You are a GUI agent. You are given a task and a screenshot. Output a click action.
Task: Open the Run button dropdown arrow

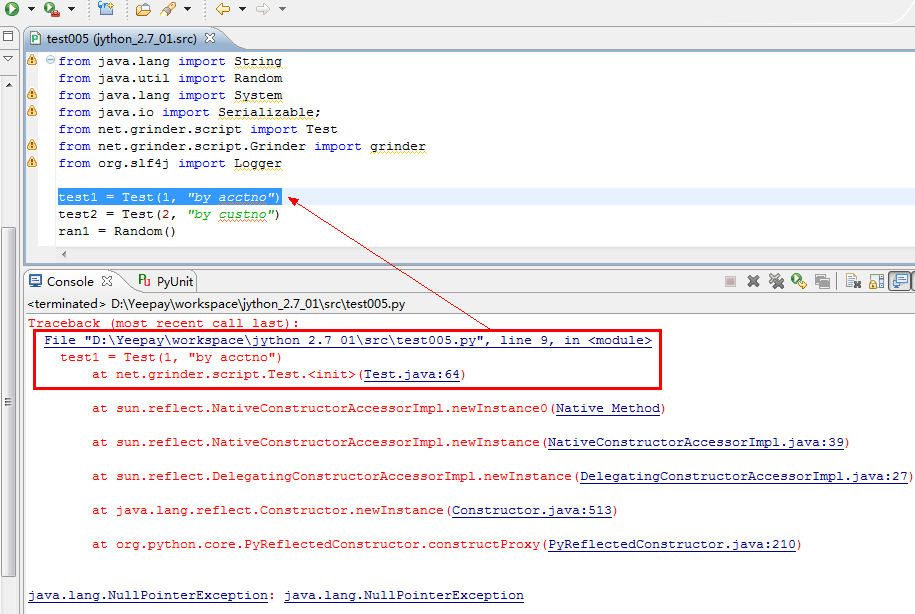tap(31, 9)
